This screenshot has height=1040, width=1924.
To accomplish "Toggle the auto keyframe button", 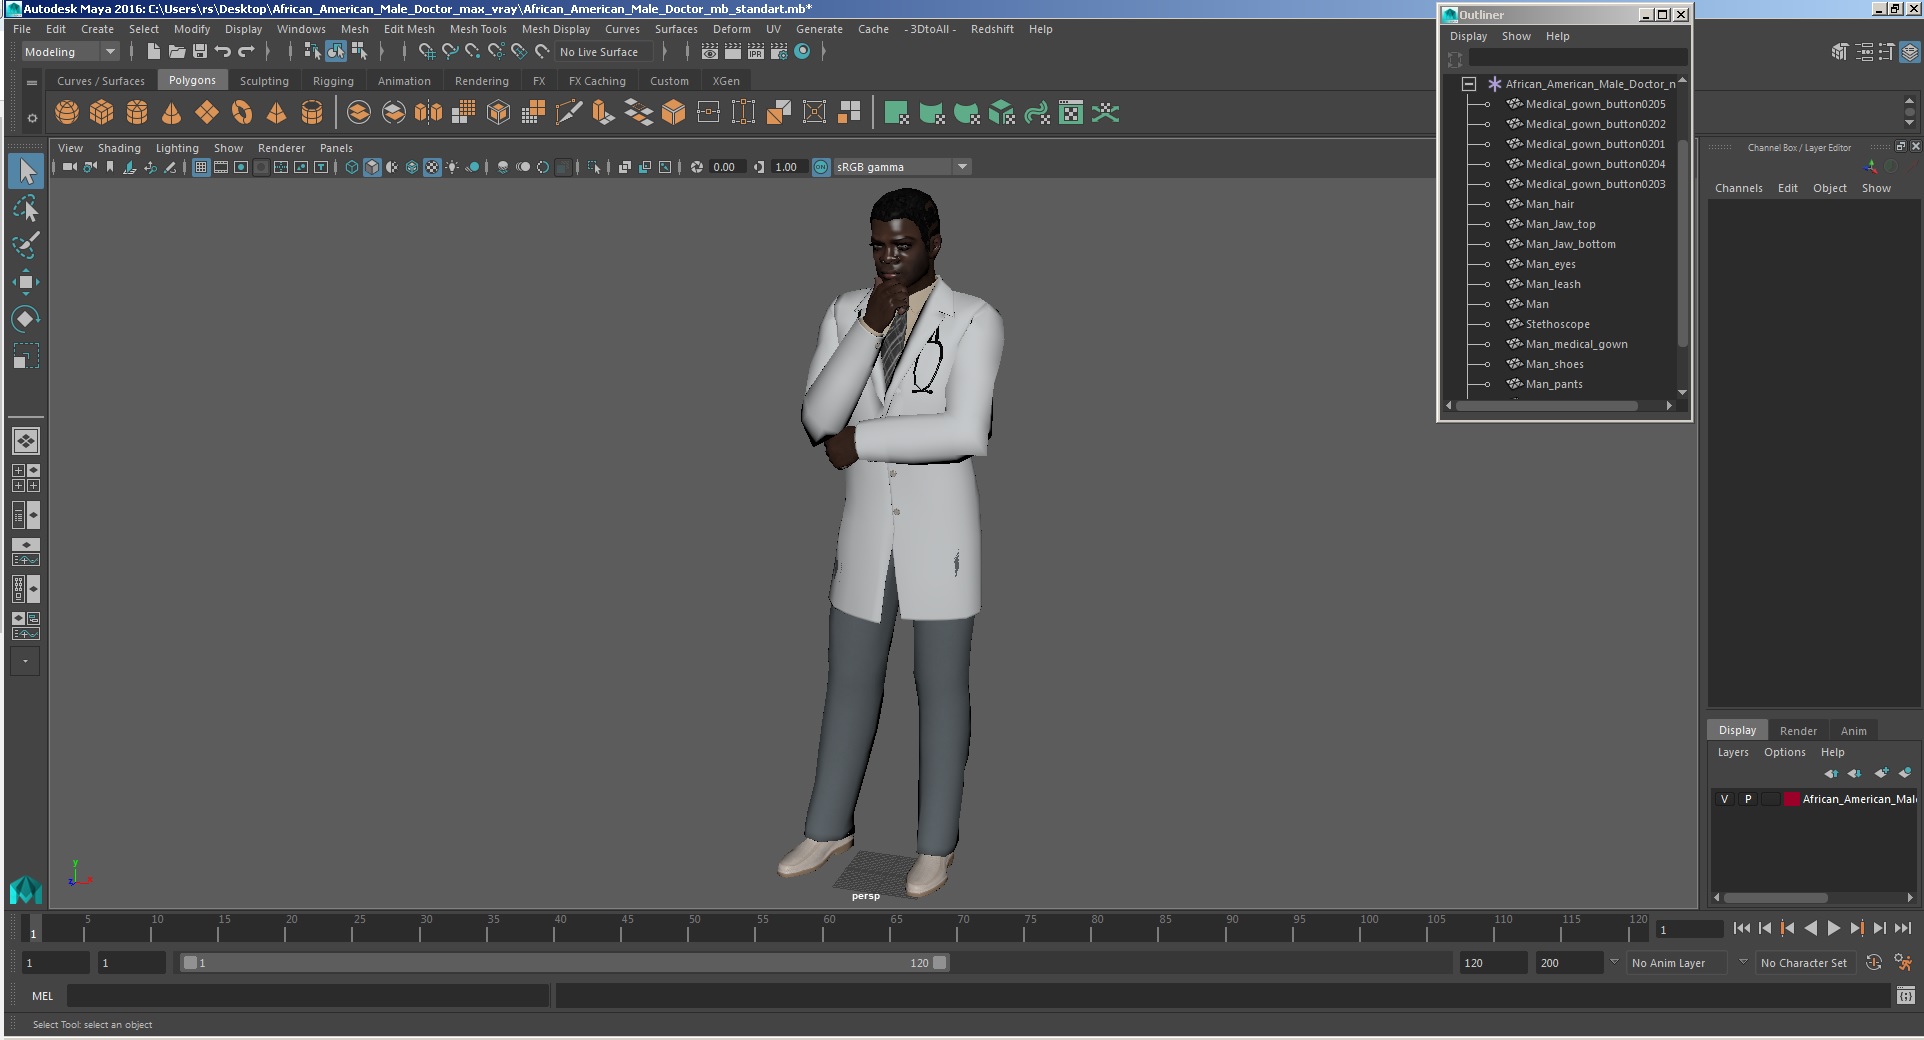I will 1874,963.
